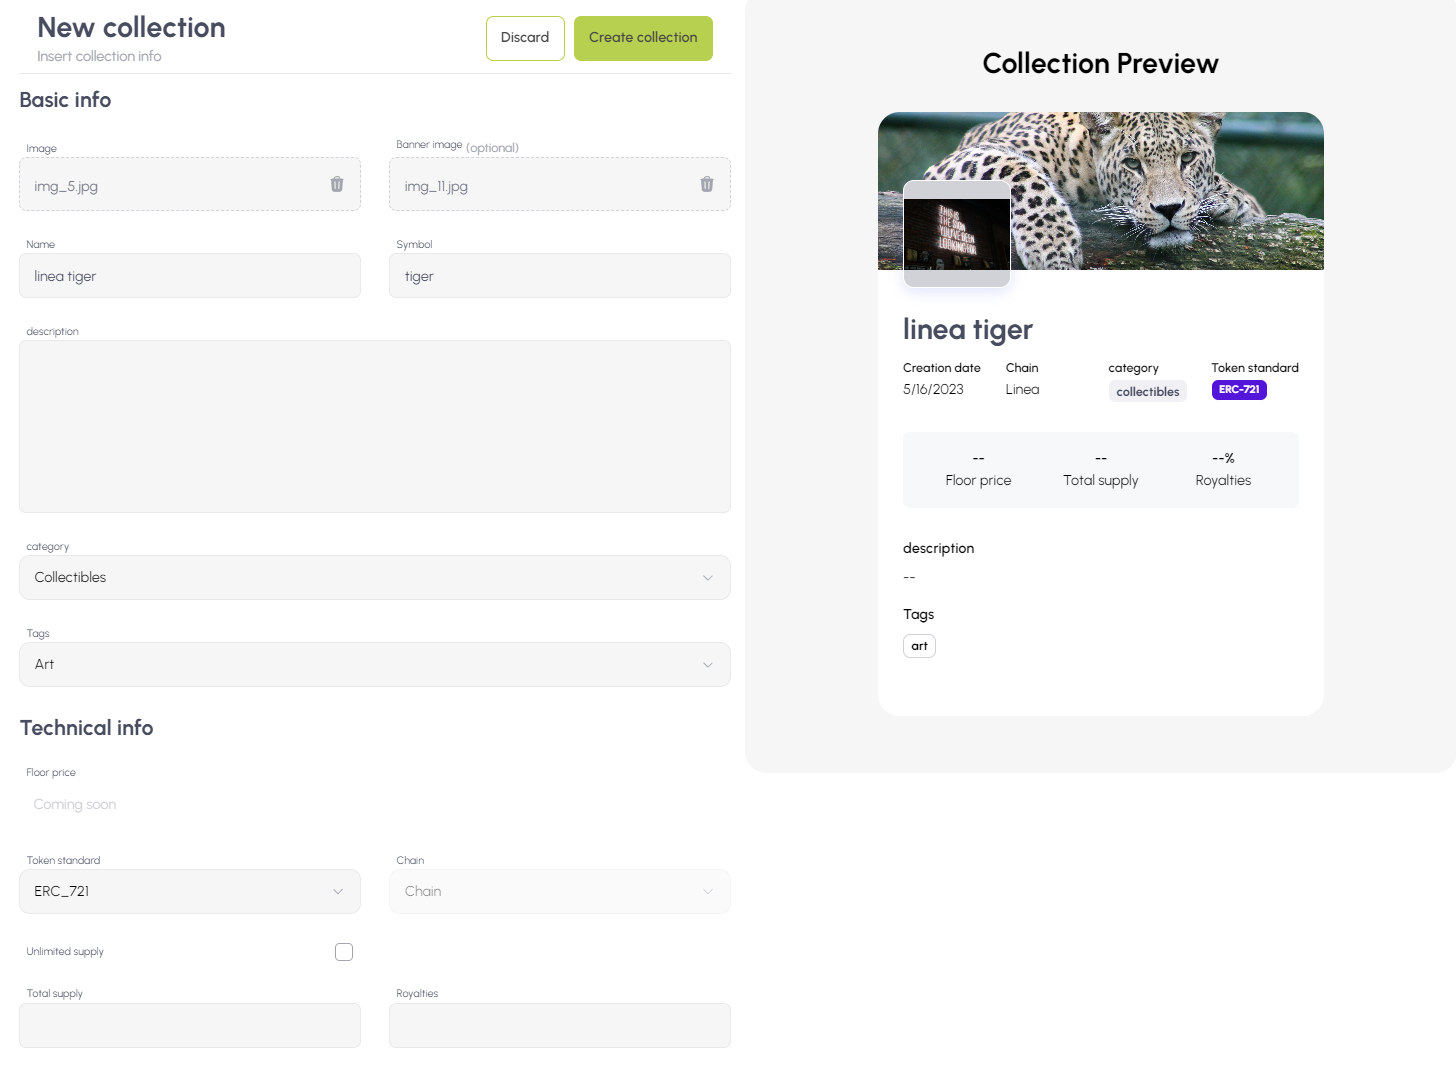1456x1076 pixels.
Task: Click the Royalties stat in preview
Action: click(1223, 470)
